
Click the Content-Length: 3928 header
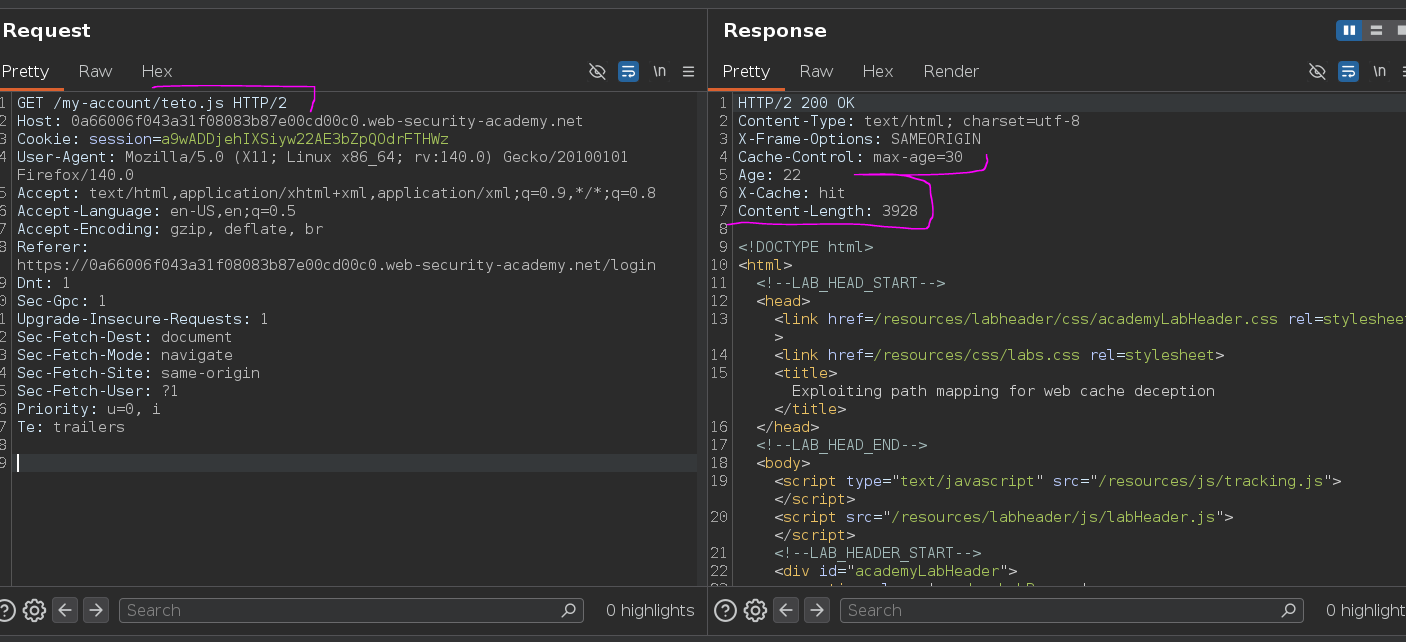click(x=827, y=211)
